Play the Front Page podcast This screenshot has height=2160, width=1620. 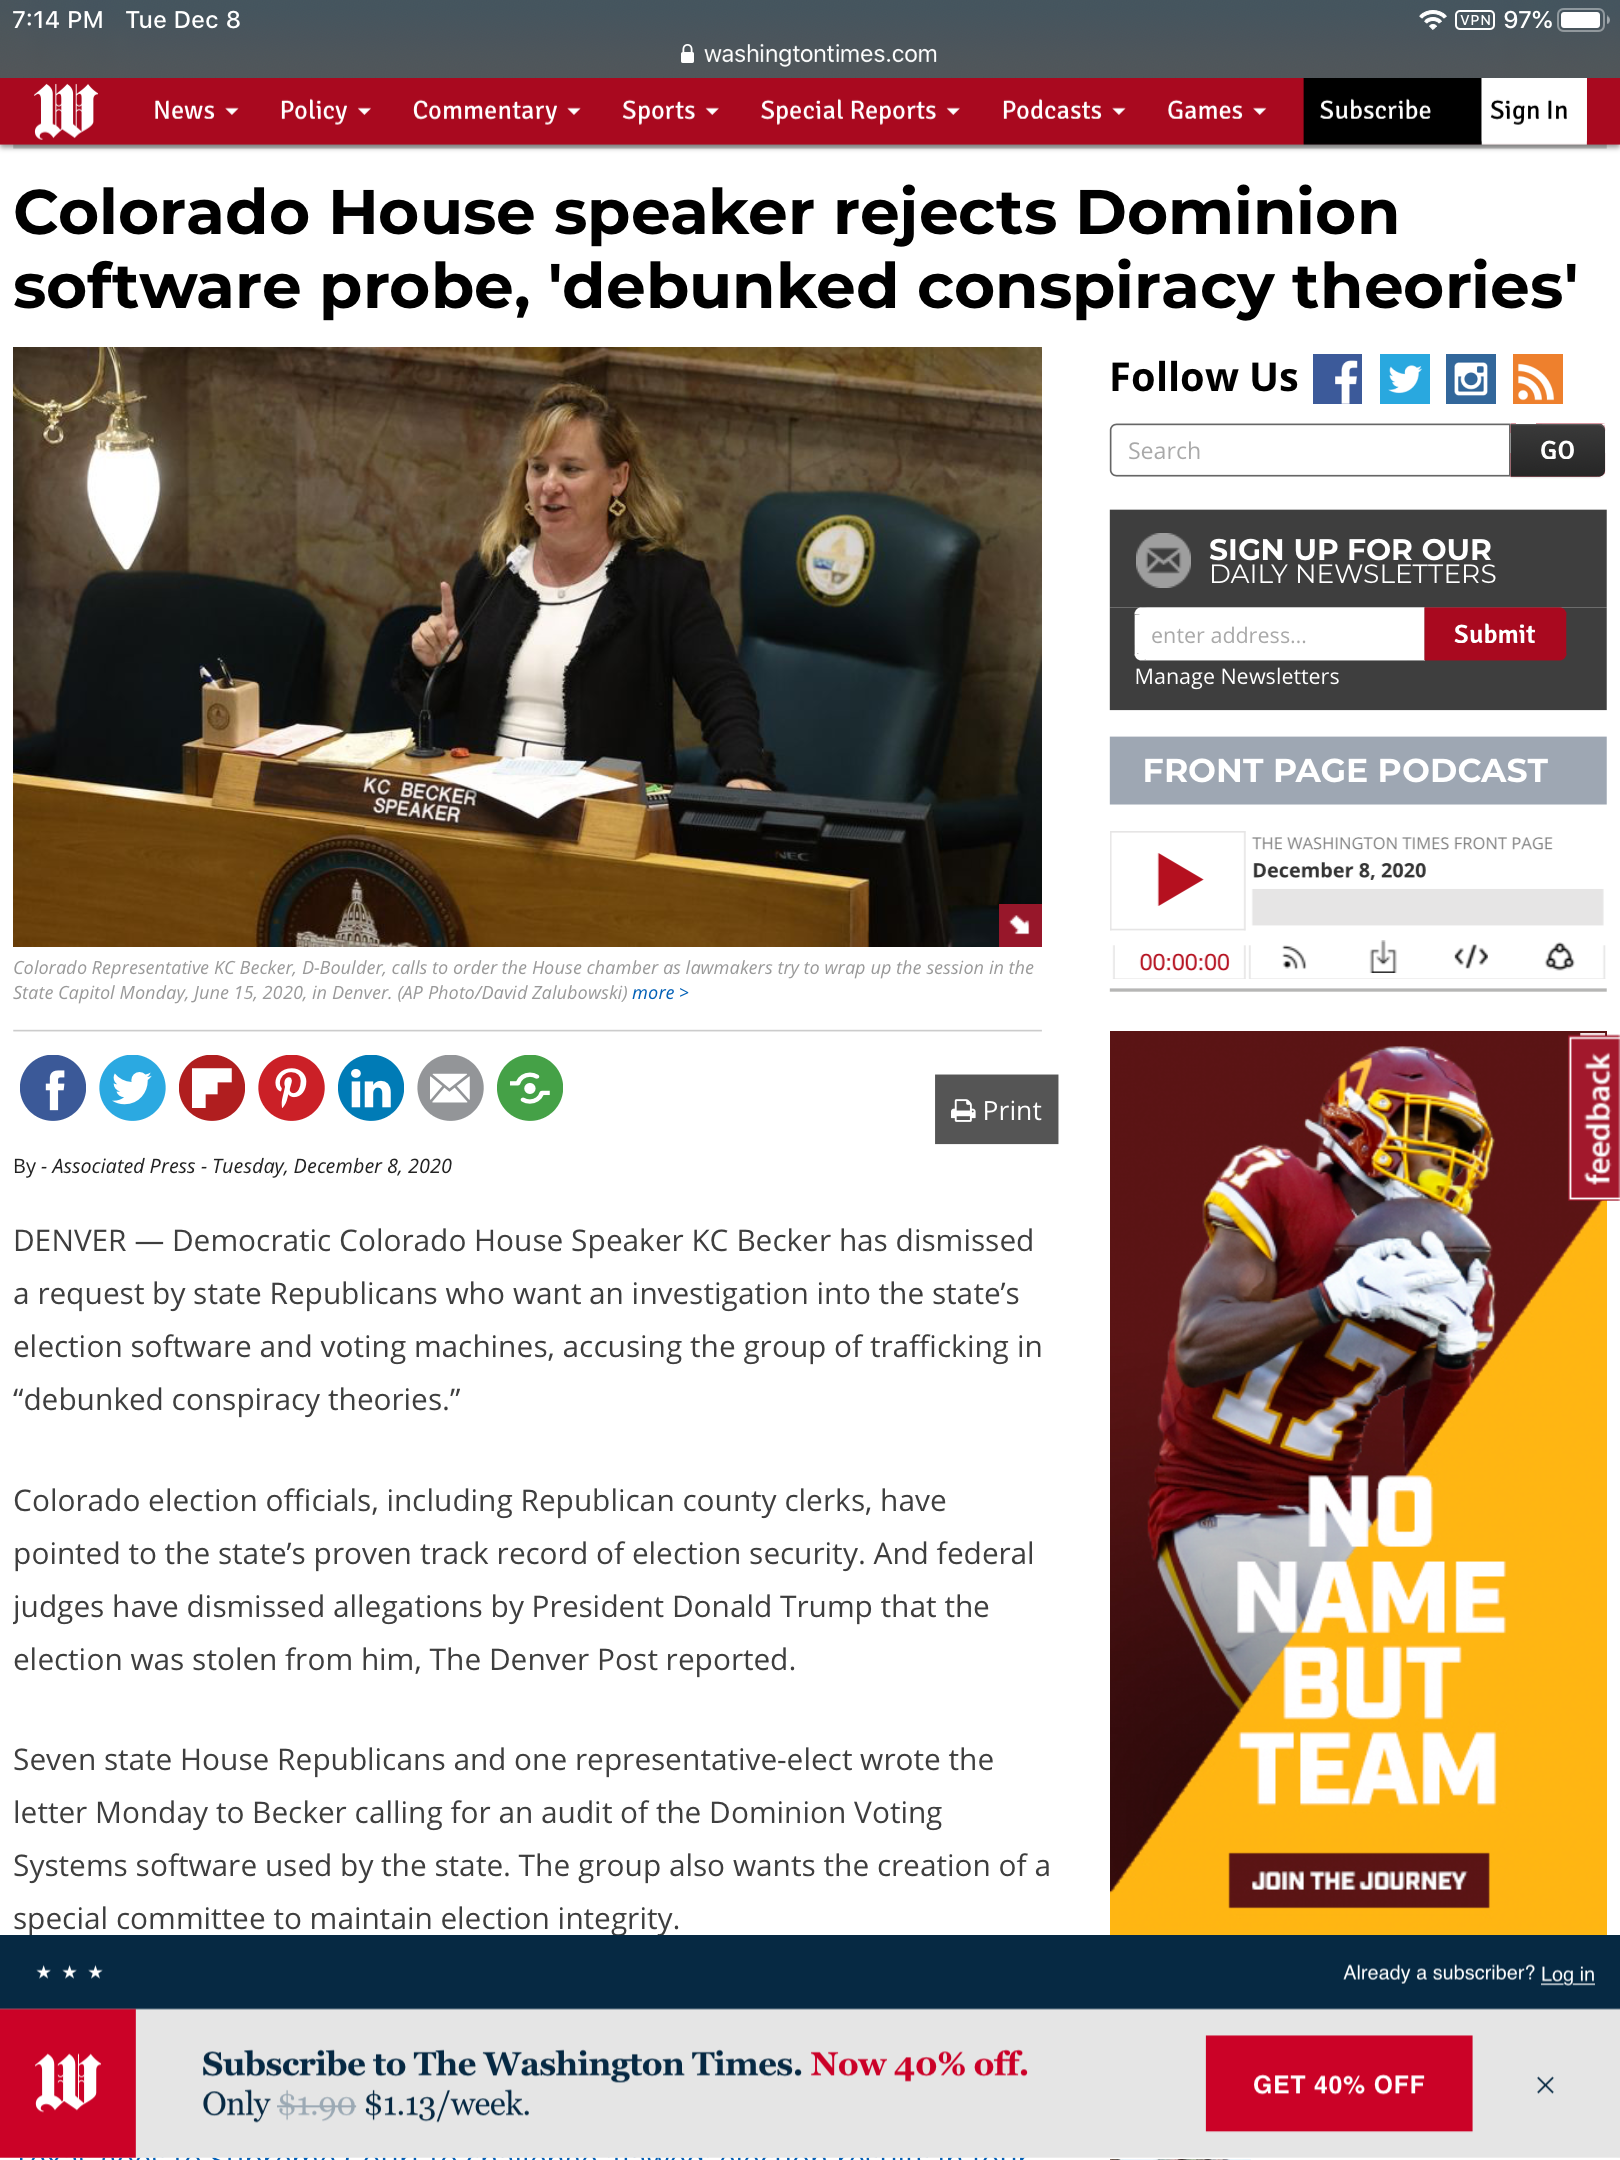(x=1178, y=880)
